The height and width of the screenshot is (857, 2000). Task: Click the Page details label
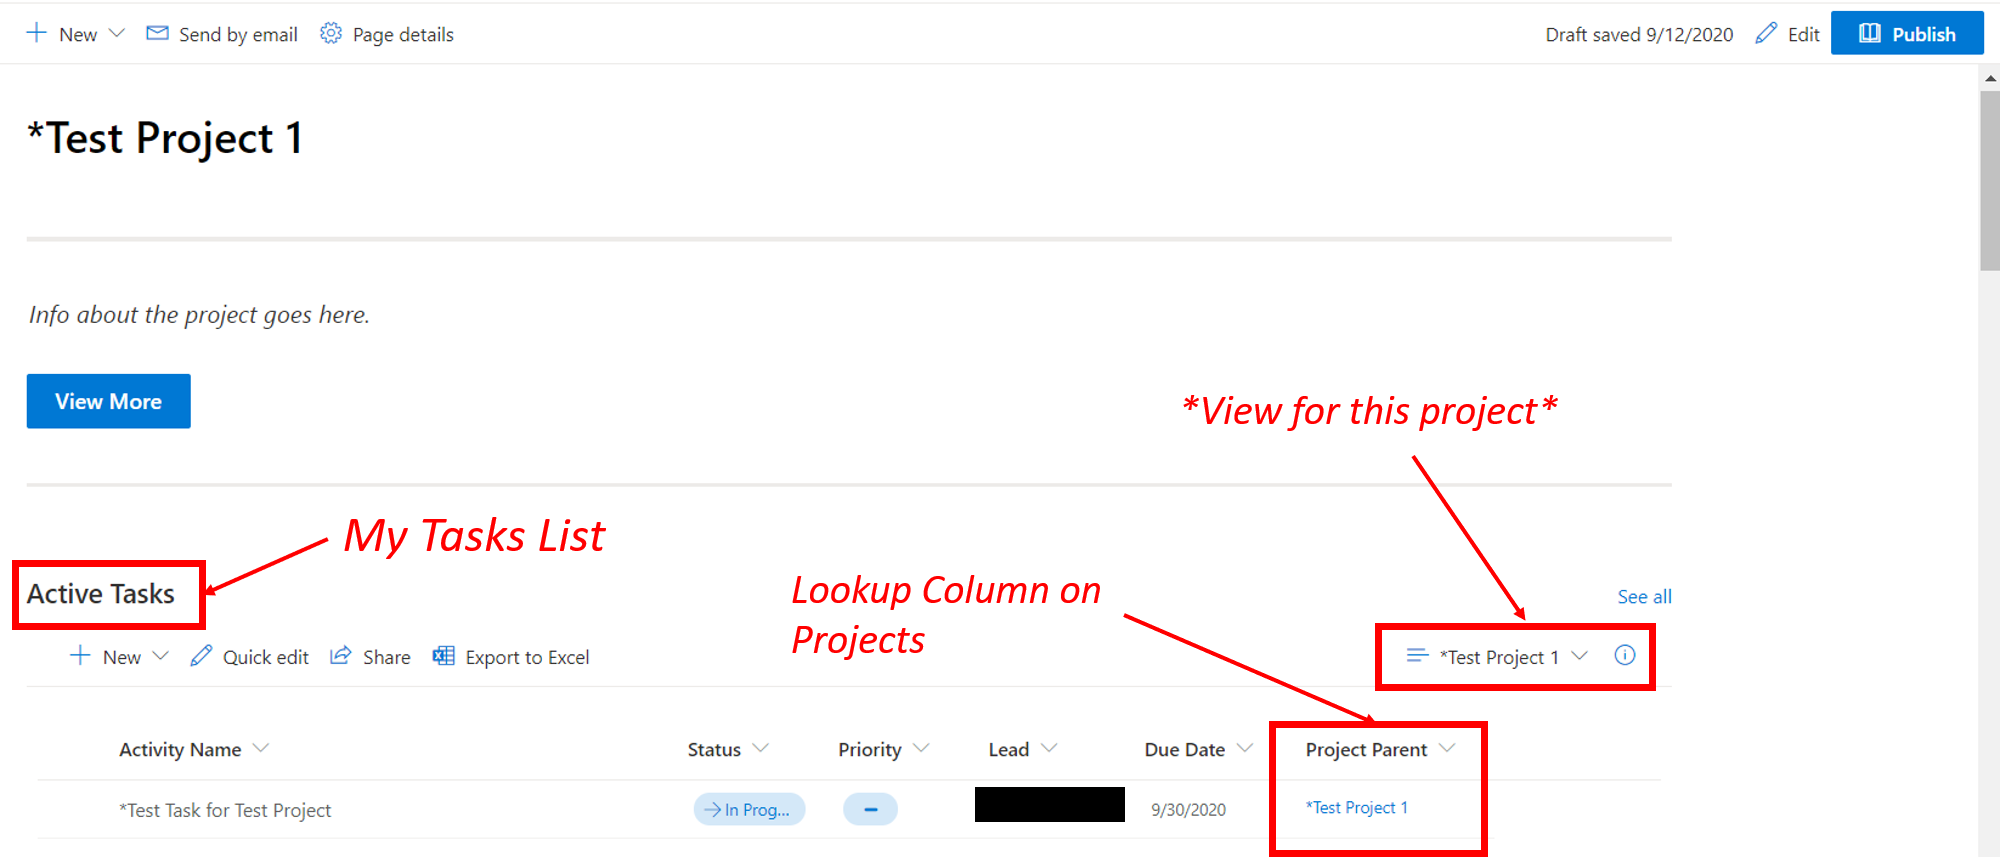[403, 34]
